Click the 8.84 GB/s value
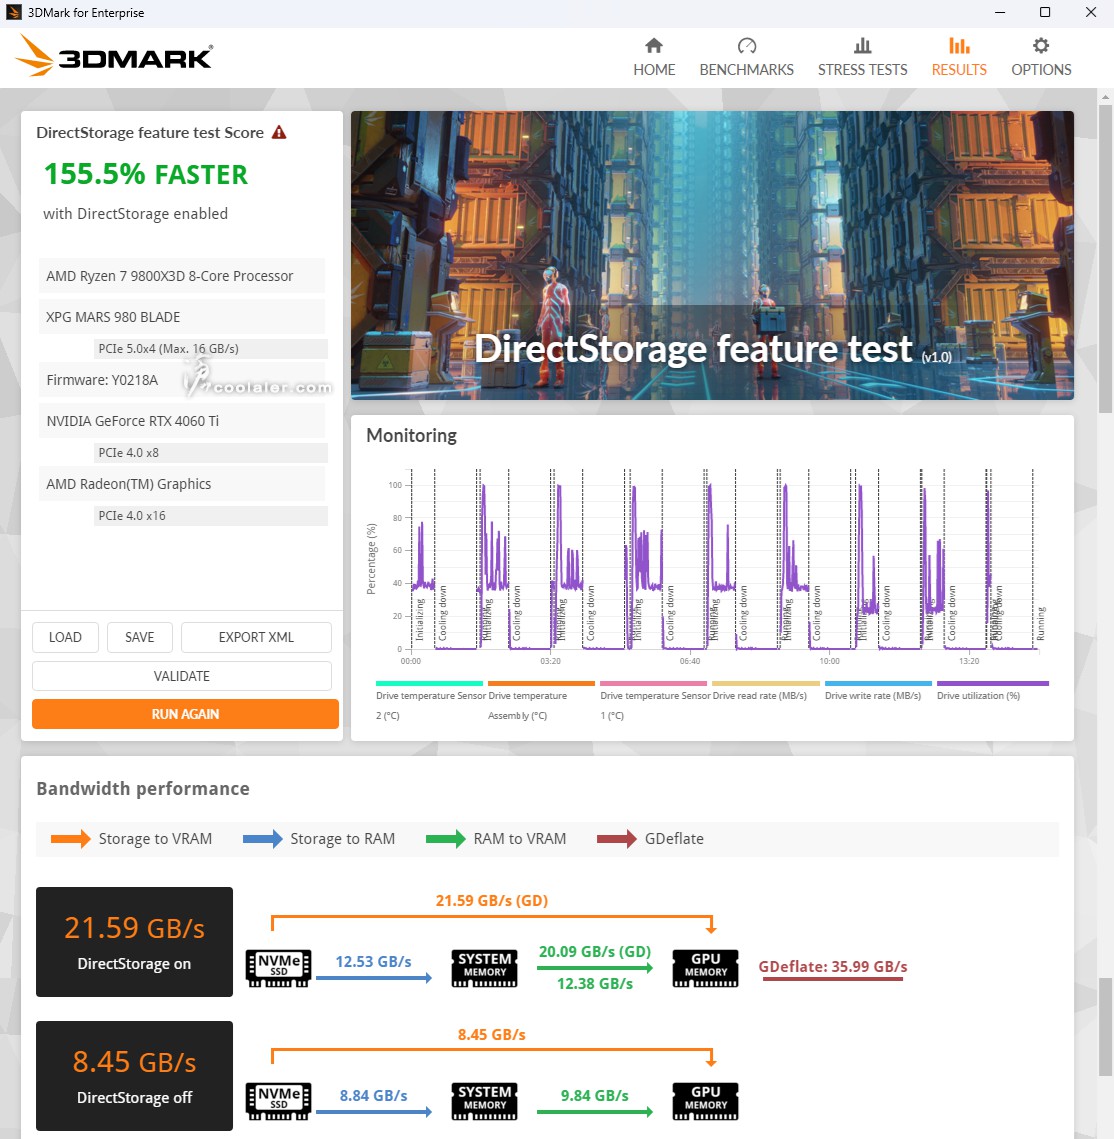The height and width of the screenshot is (1139, 1114). (373, 1095)
